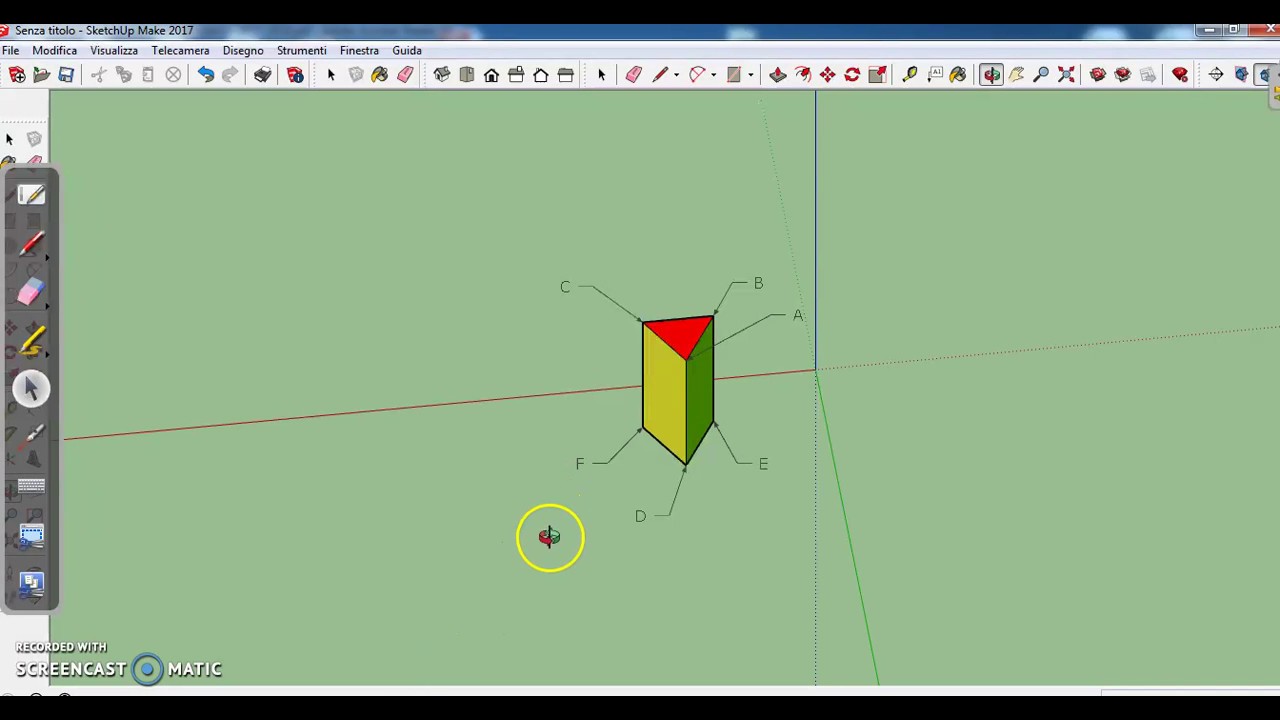The height and width of the screenshot is (720, 1280).
Task: Pick the Select arrow beside Make Component
Action: point(331,75)
